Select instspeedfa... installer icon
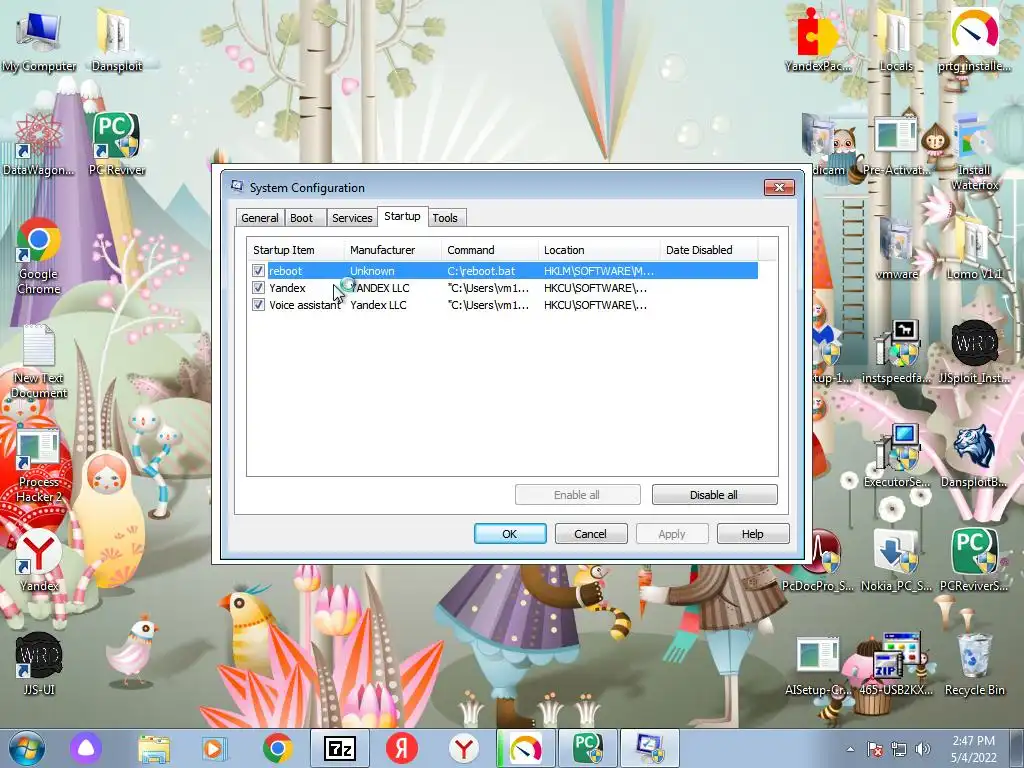The width and height of the screenshot is (1024, 768). point(896,353)
